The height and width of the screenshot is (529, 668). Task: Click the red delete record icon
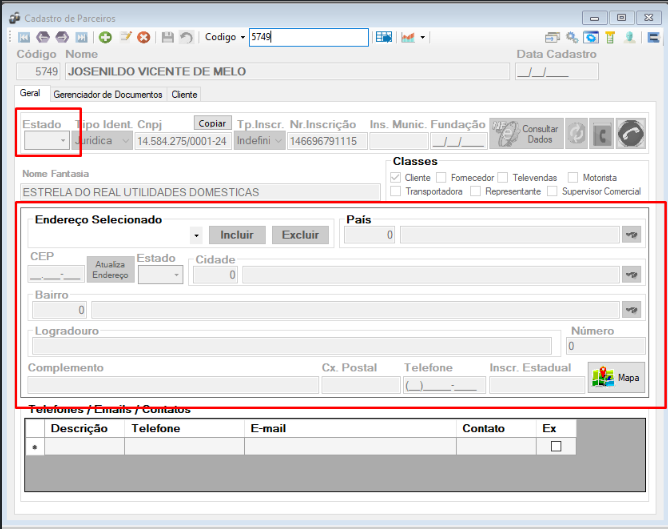(144, 37)
